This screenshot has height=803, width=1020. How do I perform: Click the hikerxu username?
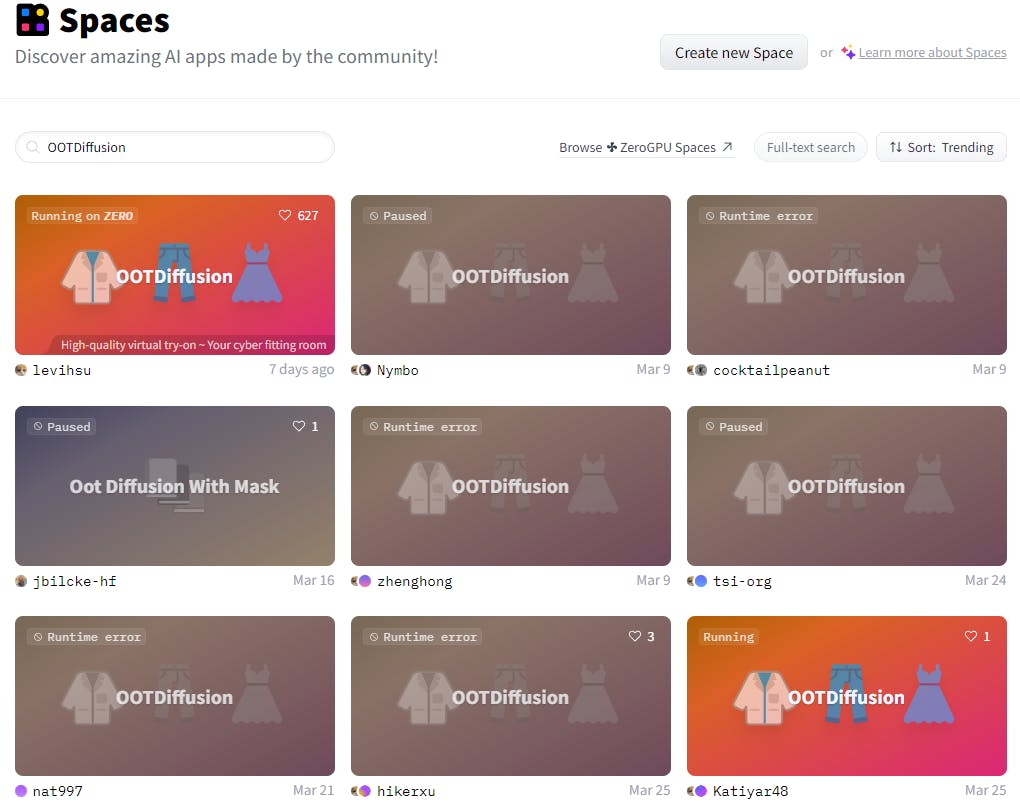tap(407, 791)
